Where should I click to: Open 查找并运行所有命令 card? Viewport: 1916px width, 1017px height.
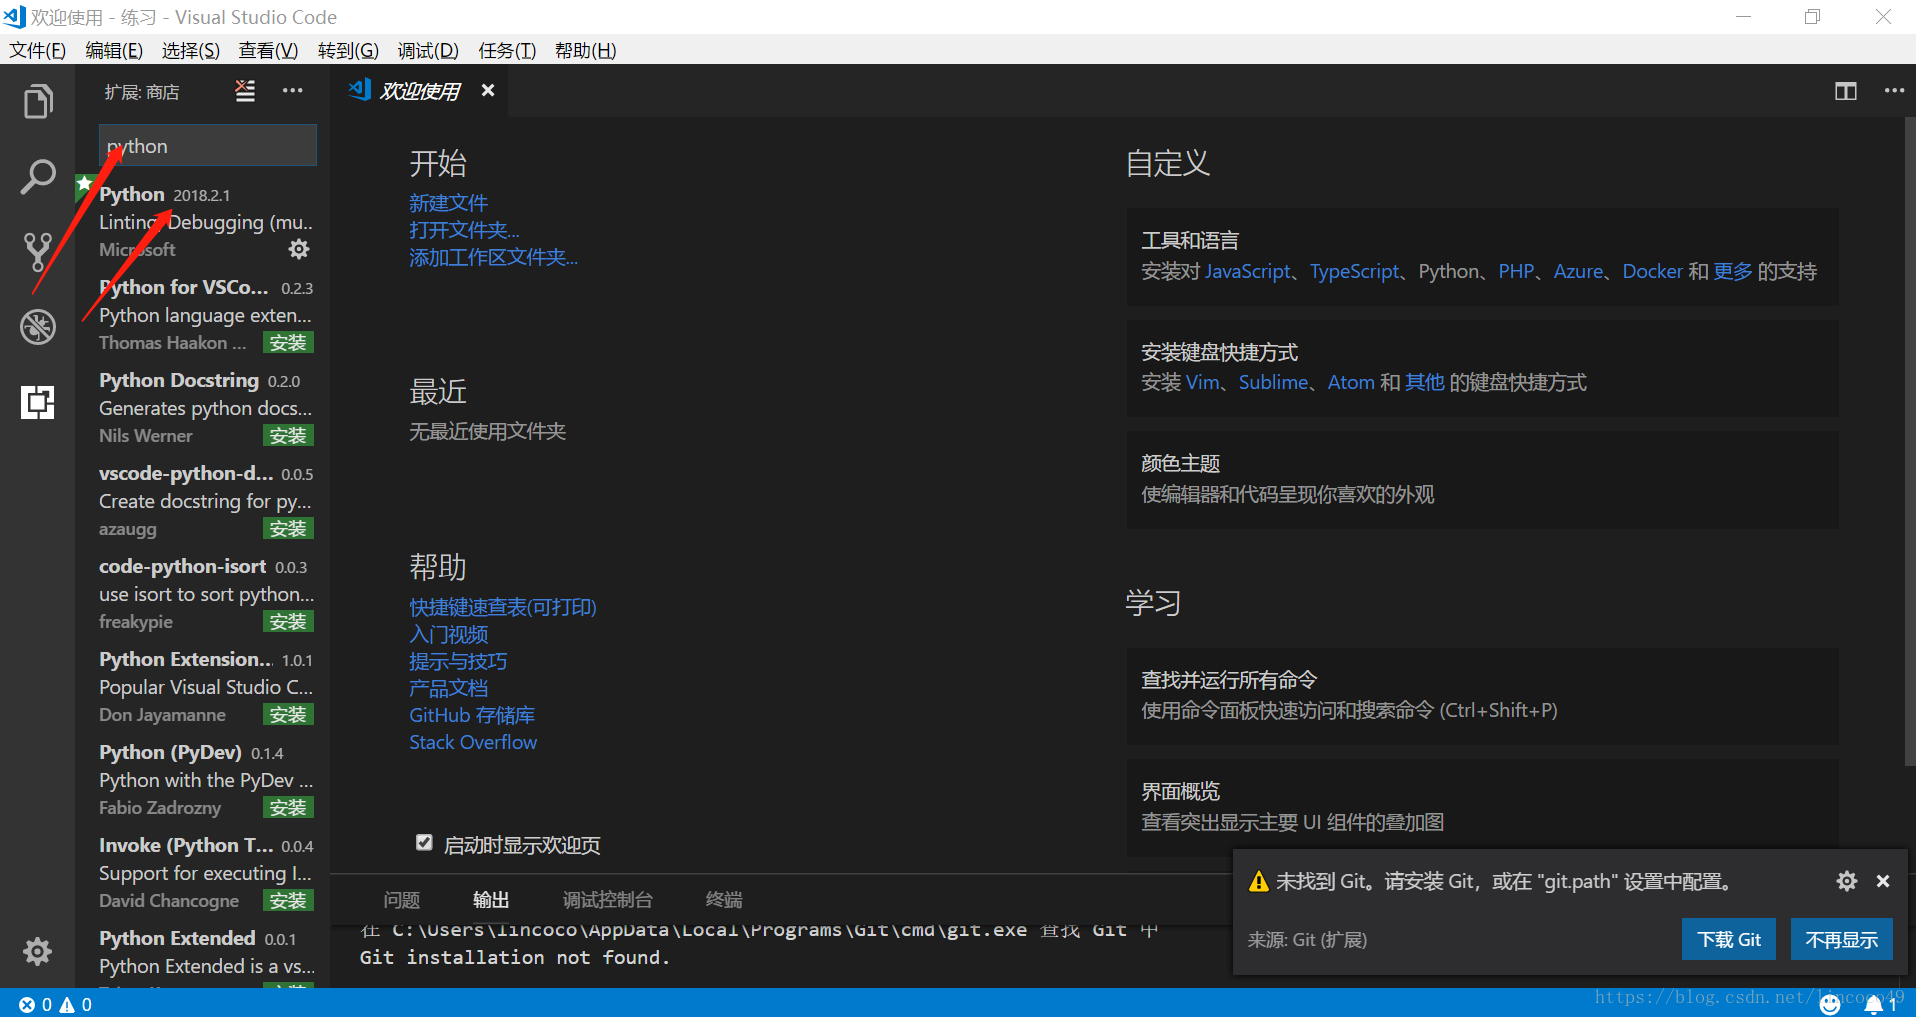[x=1482, y=695]
